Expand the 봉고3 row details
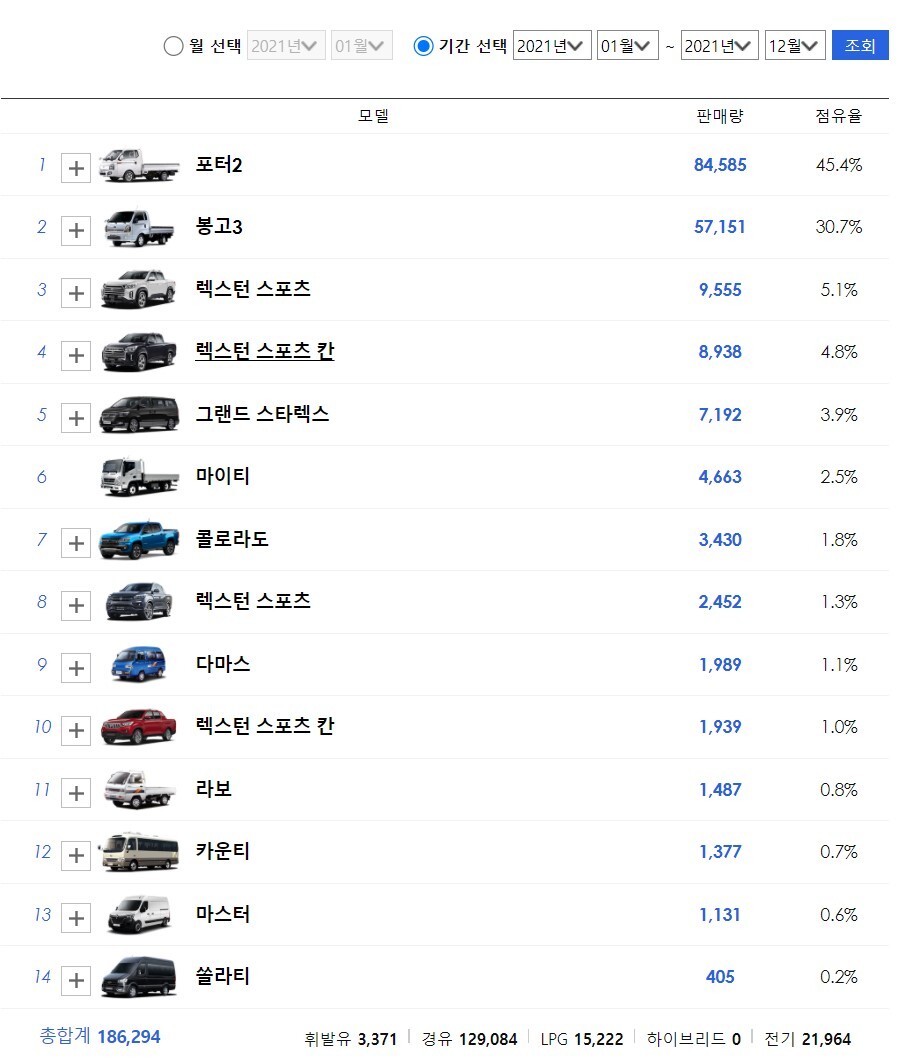This screenshot has width=897, height=1061. pos(76,230)
